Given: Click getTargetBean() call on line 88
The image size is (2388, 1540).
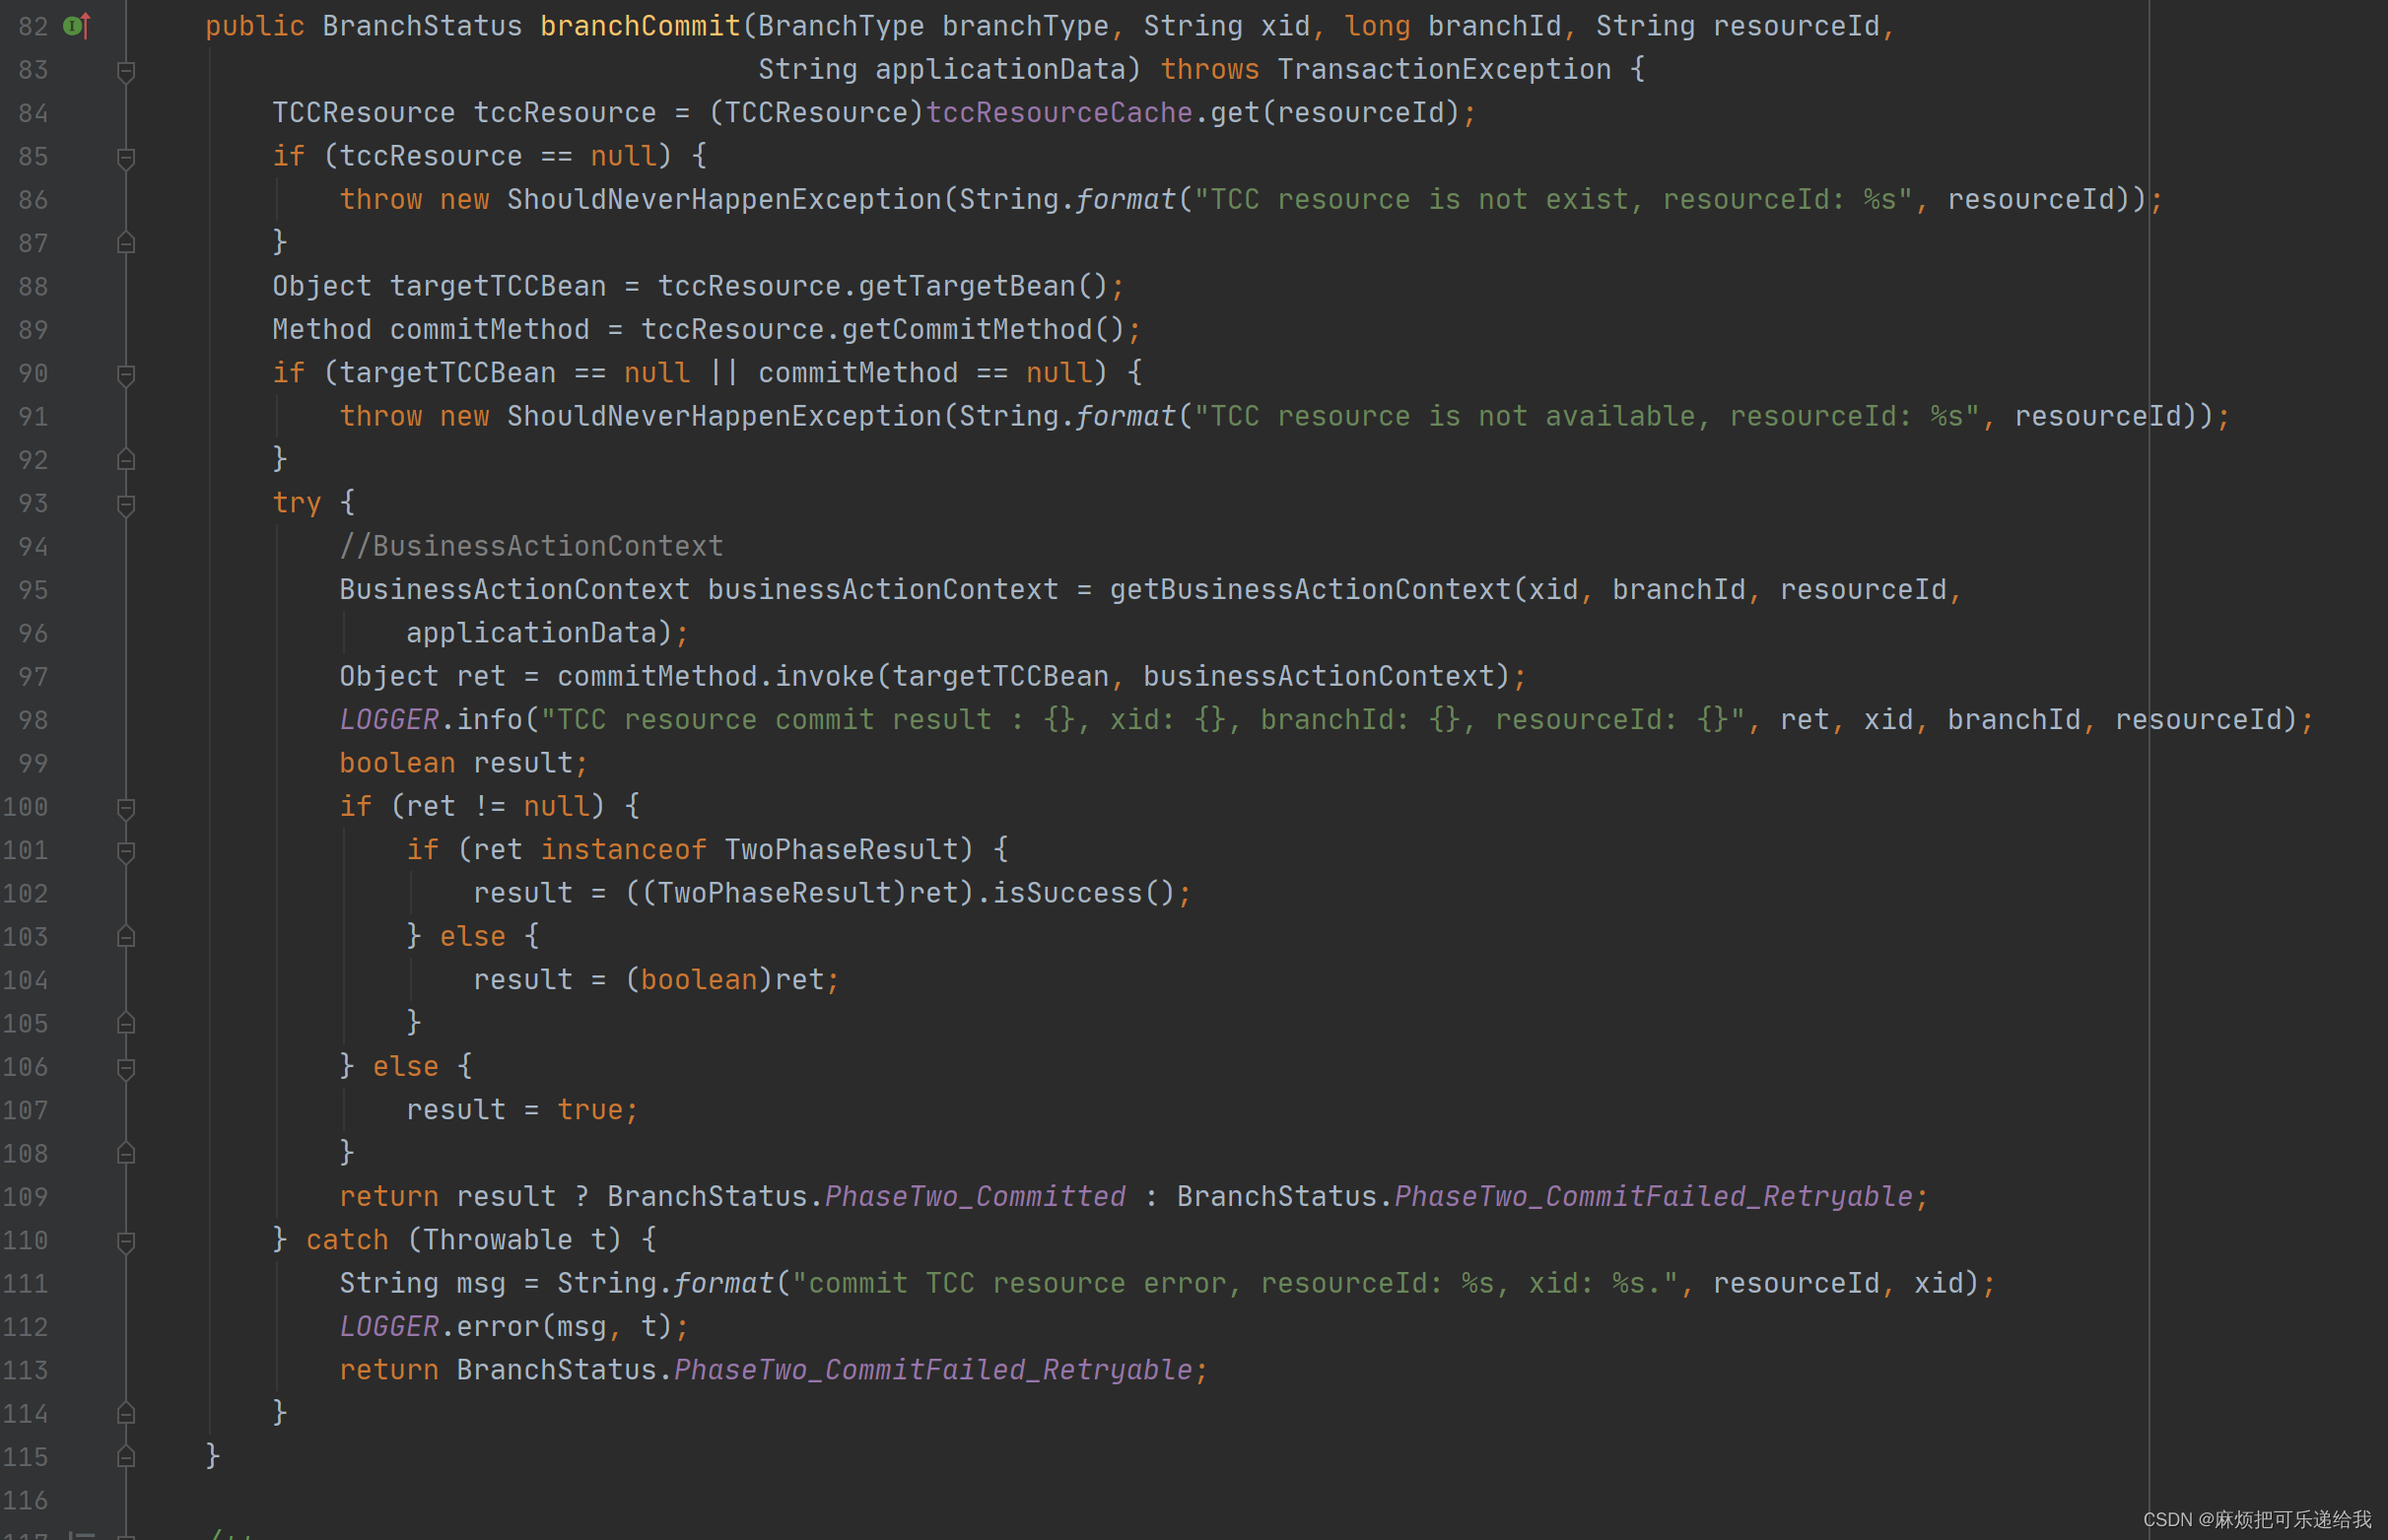Looking at the screenshot, I should (x=983, y=287).
